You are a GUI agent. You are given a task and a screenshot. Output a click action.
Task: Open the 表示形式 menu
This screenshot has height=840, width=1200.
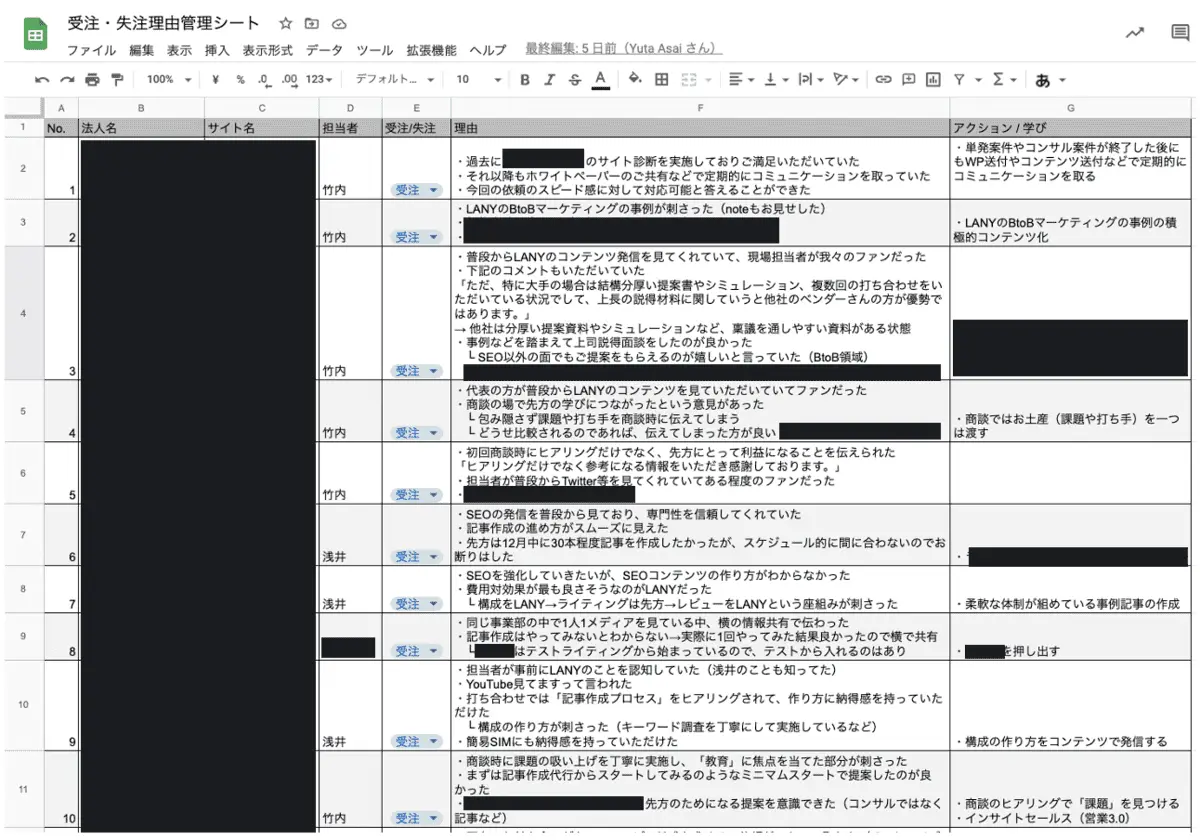267,50
